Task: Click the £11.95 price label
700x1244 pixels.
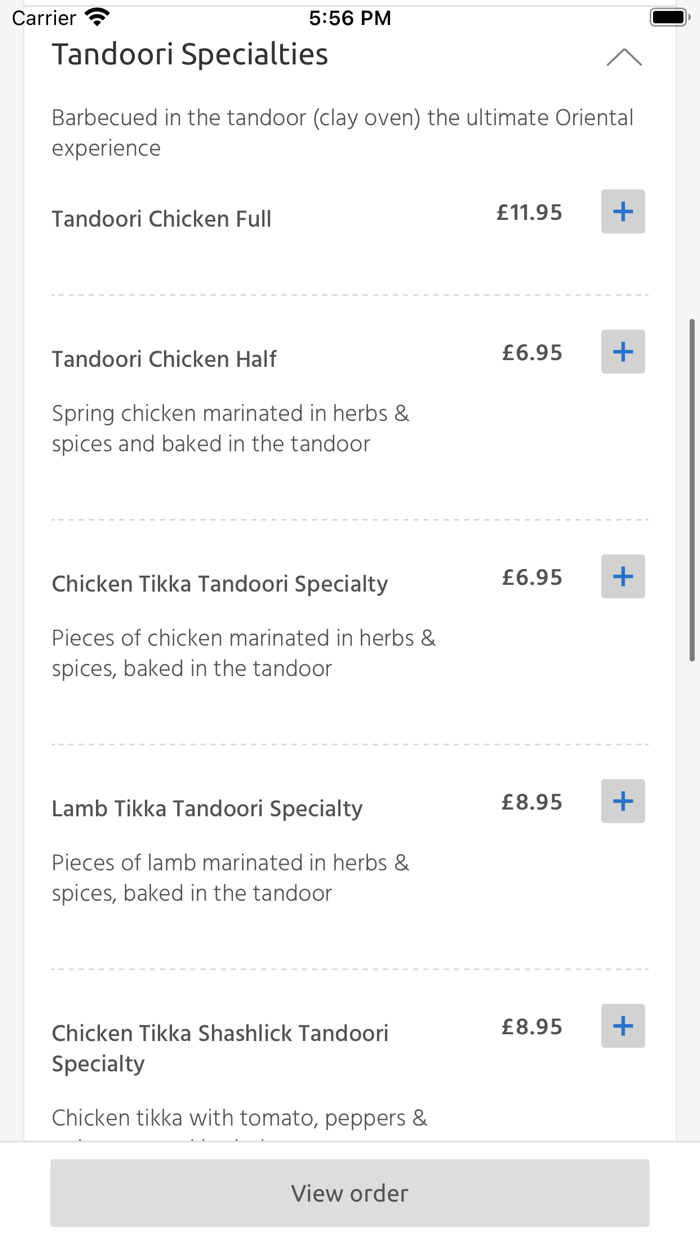Action: tap(528, 211)
